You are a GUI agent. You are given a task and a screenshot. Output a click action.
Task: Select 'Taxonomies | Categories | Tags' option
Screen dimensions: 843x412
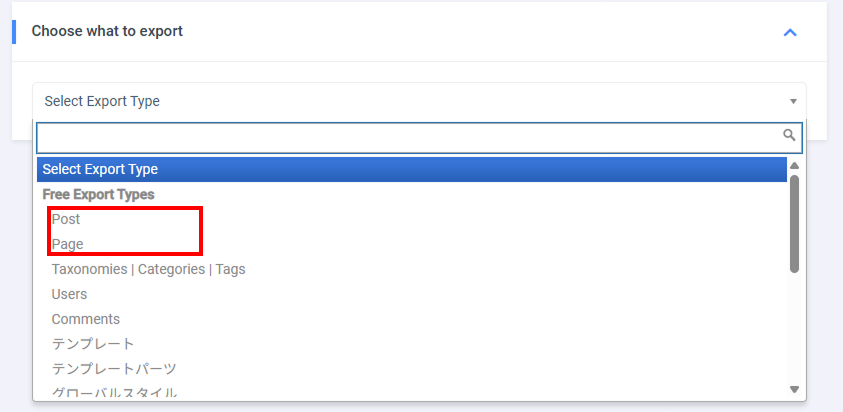coord(148,269)
